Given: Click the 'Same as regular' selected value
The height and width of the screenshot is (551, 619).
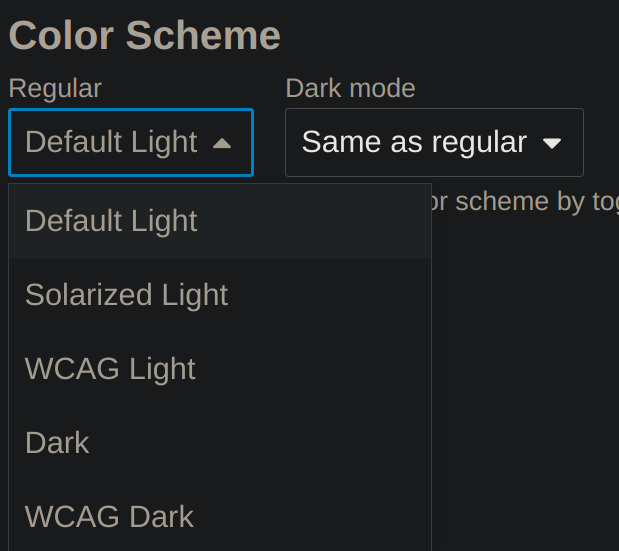Looking at the screenshot, I should coord(414,143).
